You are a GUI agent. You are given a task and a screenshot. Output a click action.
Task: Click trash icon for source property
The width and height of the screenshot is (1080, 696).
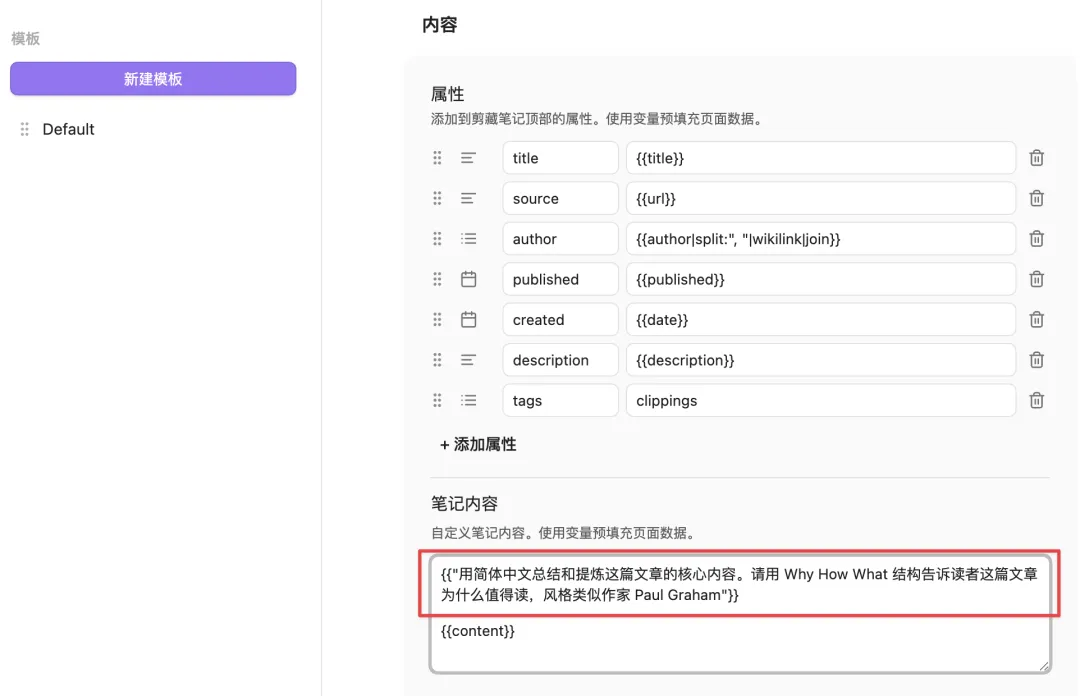tap(1037, 198)
